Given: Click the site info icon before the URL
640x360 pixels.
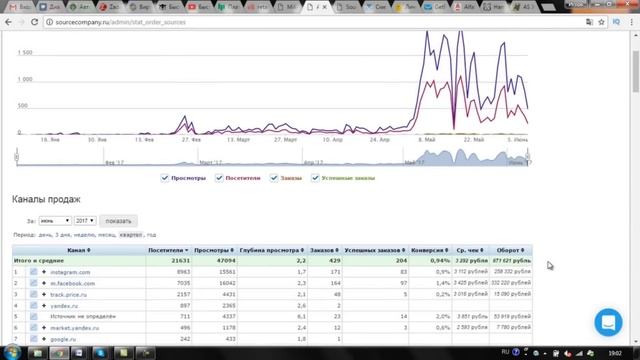Looking at the screenshot, I should click(49, 22).
